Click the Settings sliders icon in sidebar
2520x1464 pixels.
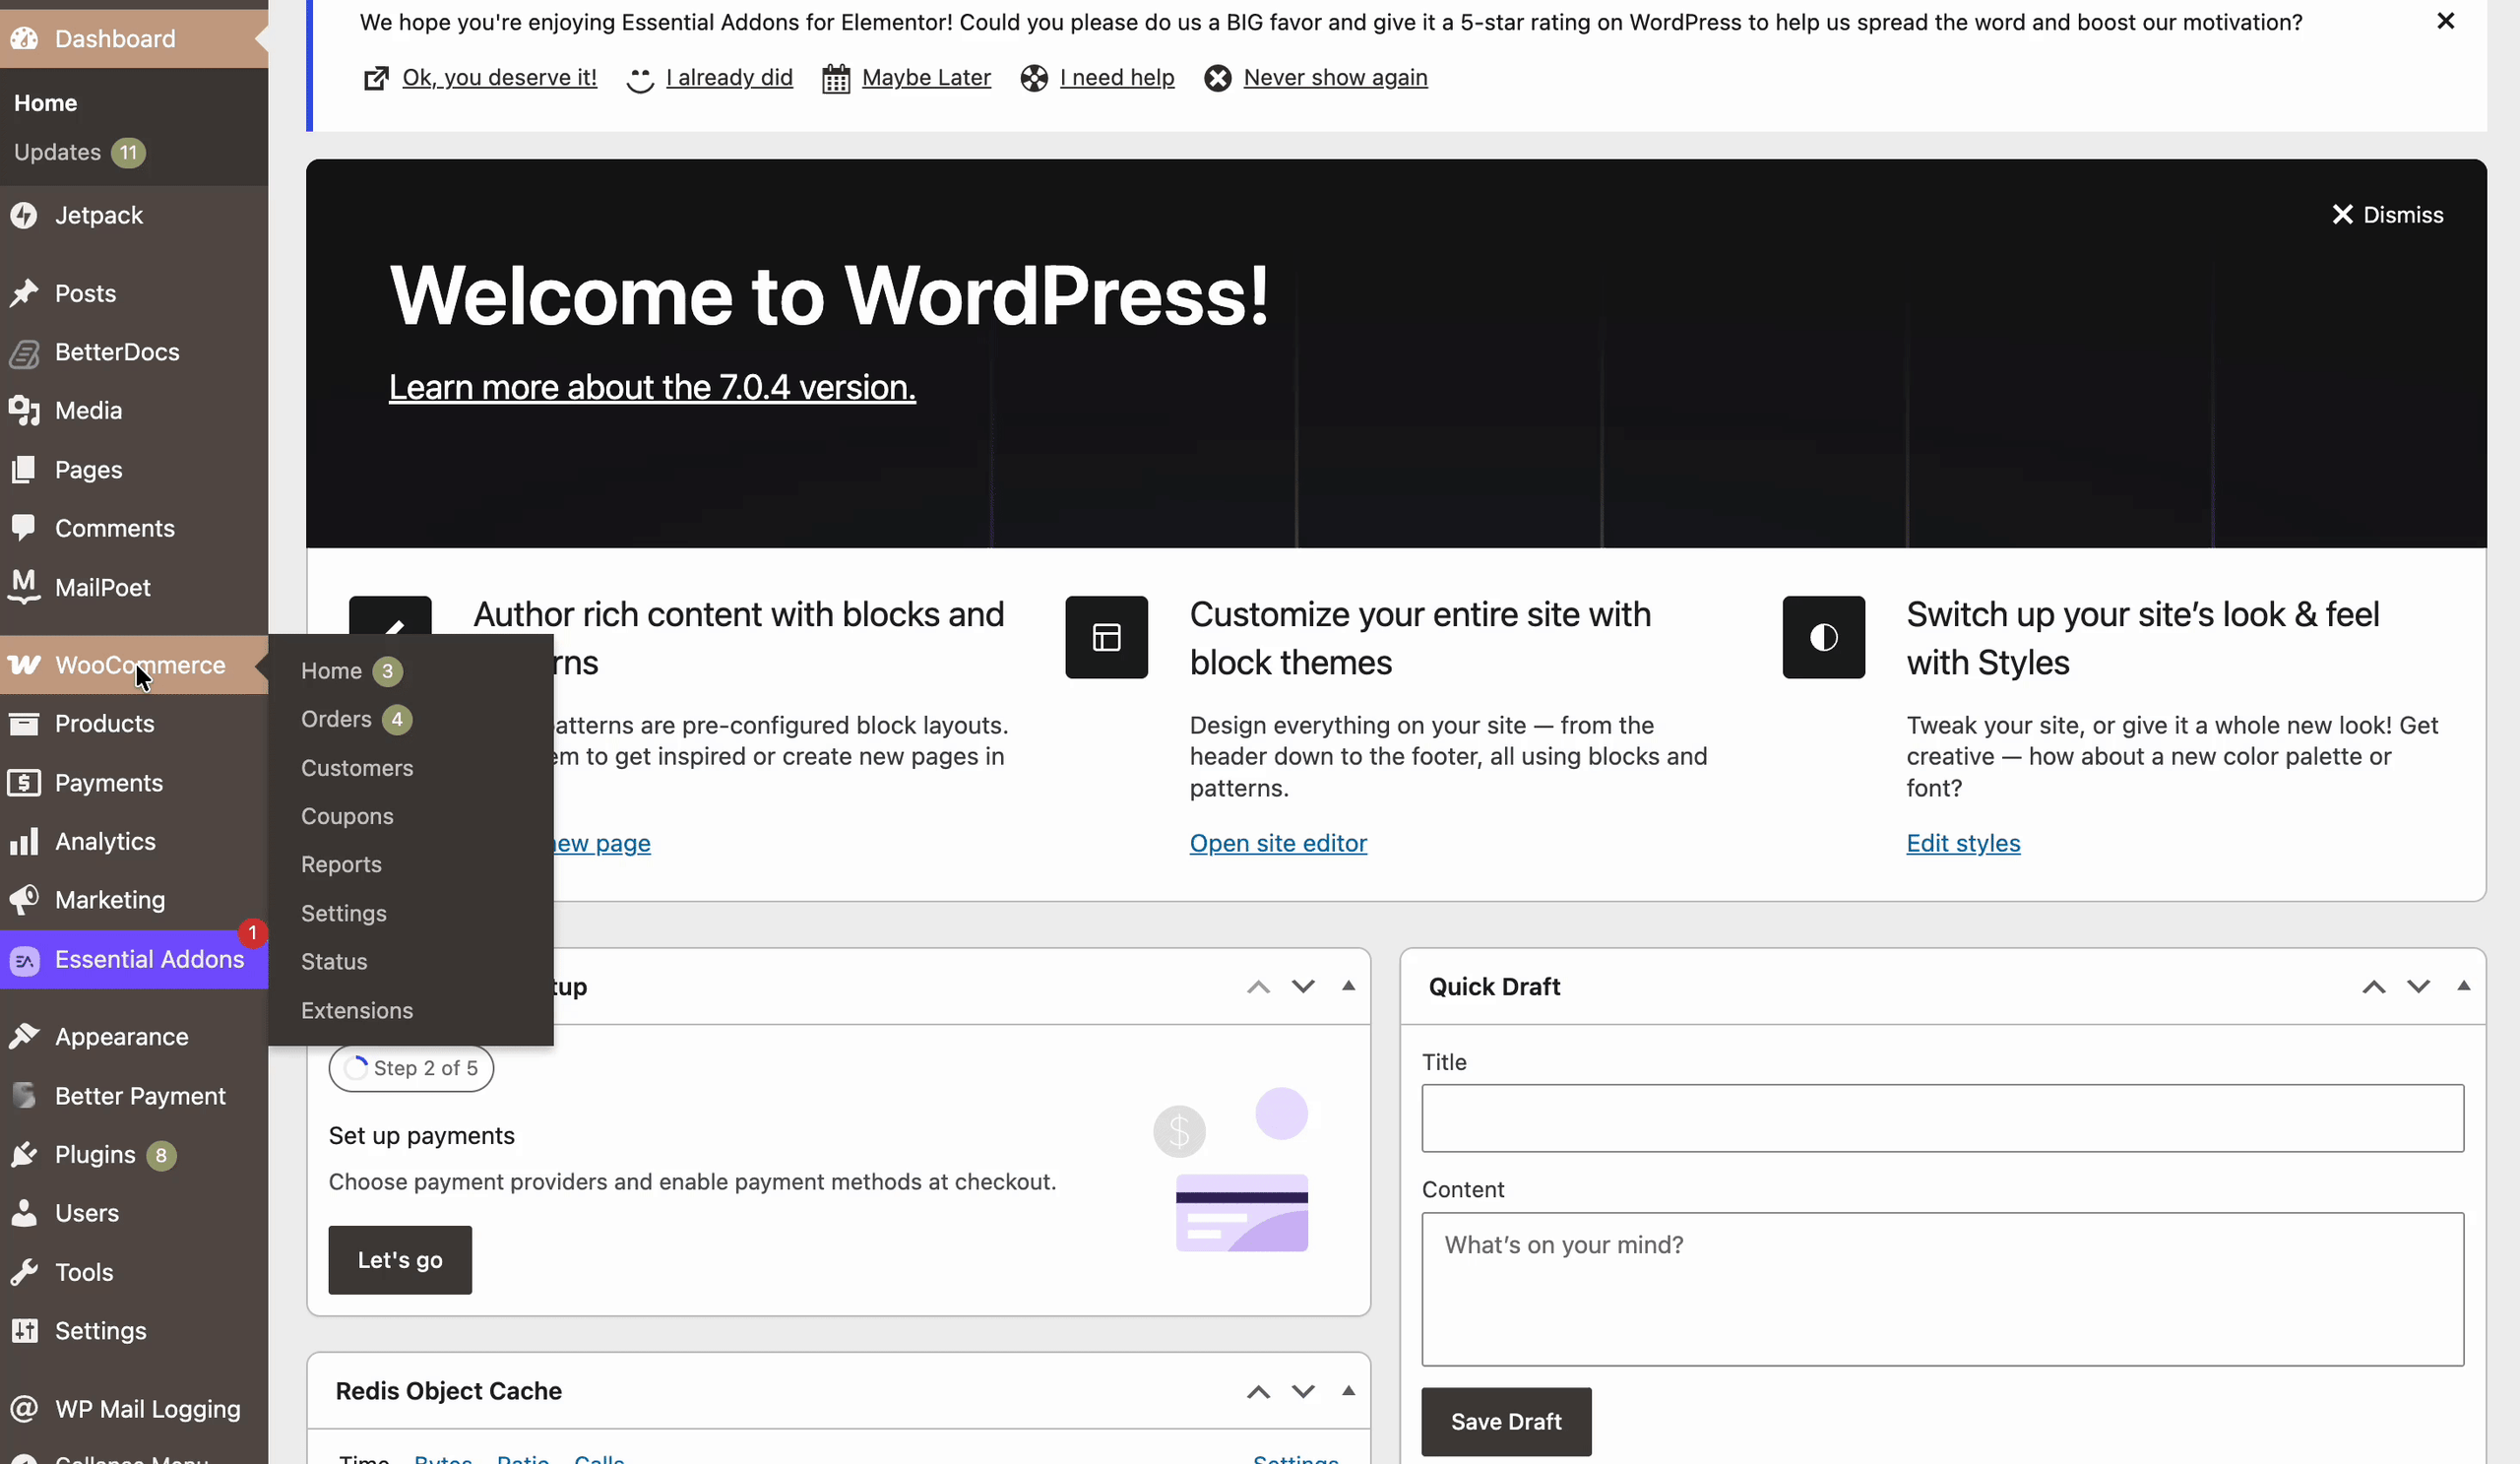click(24, 1330)
